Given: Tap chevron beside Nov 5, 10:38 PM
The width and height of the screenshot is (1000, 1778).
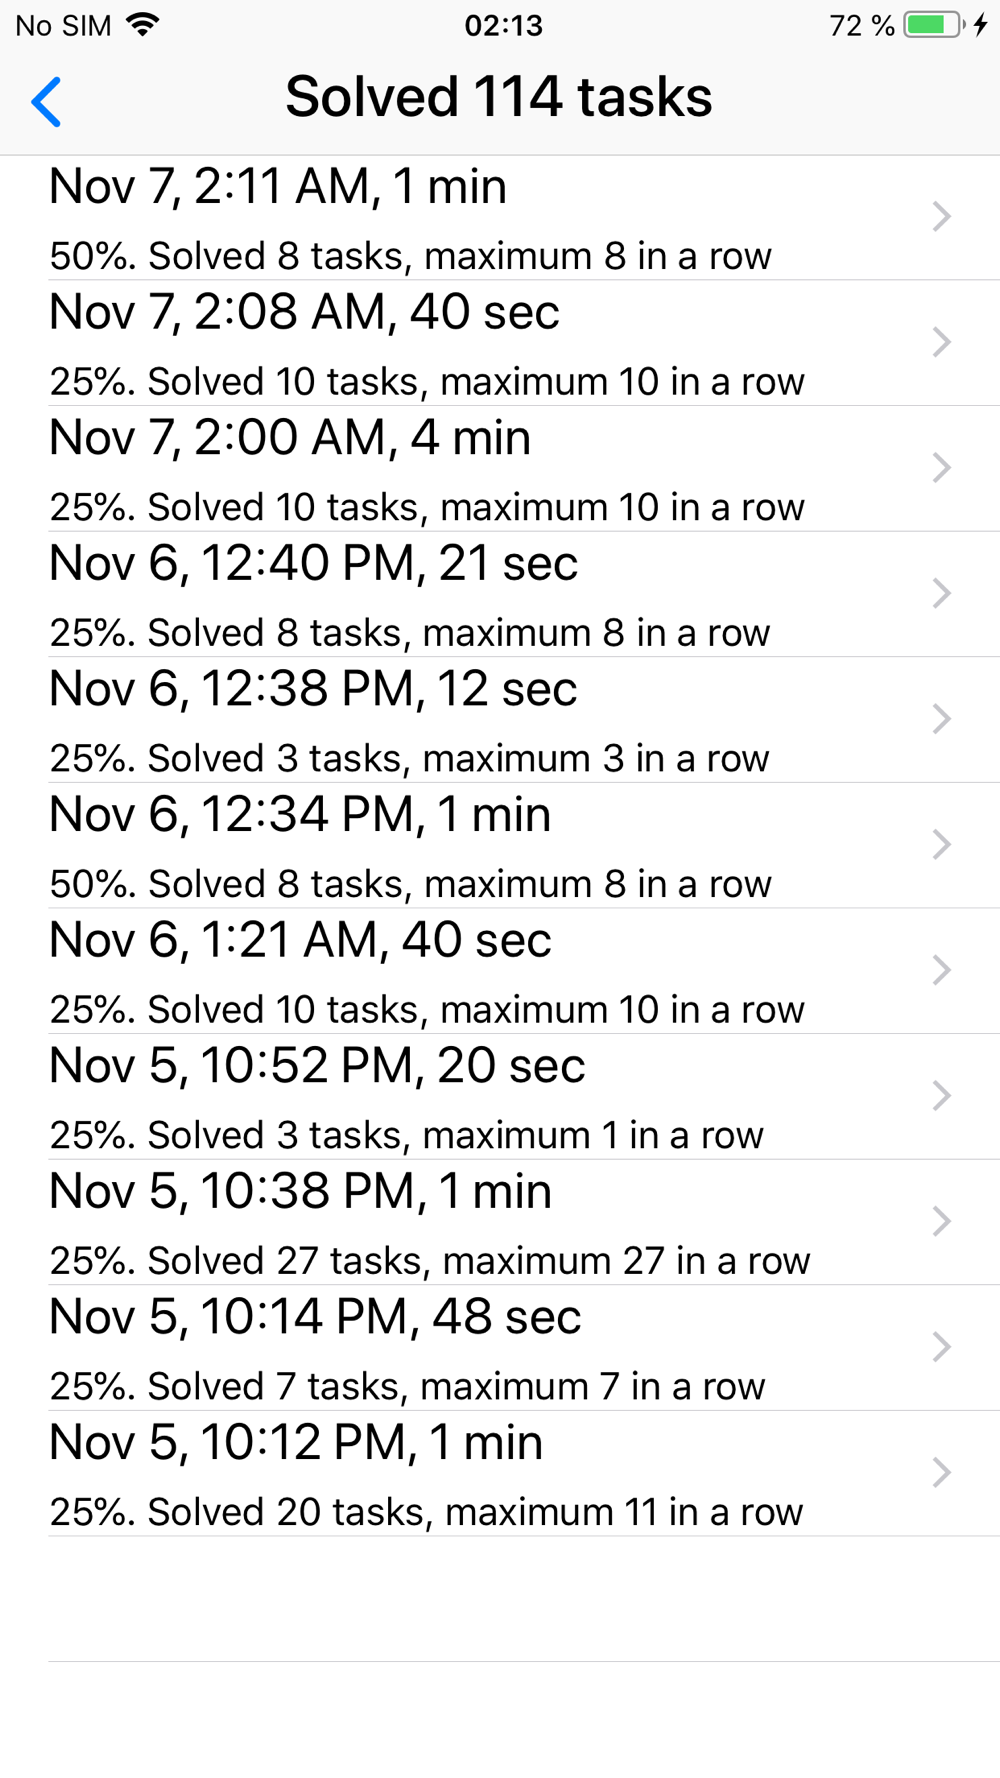Looking at the screenshot, I should click(941, 1221).
